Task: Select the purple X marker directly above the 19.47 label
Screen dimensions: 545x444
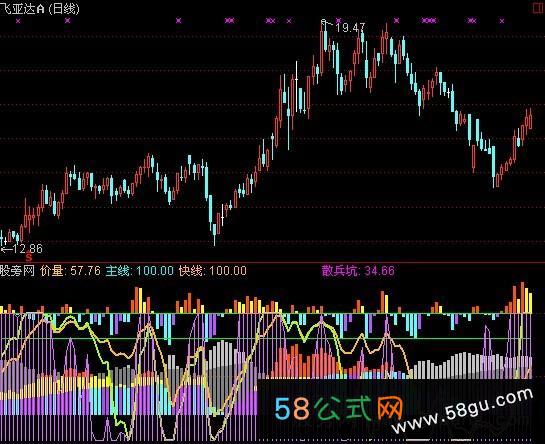Action: pos(338,20)
